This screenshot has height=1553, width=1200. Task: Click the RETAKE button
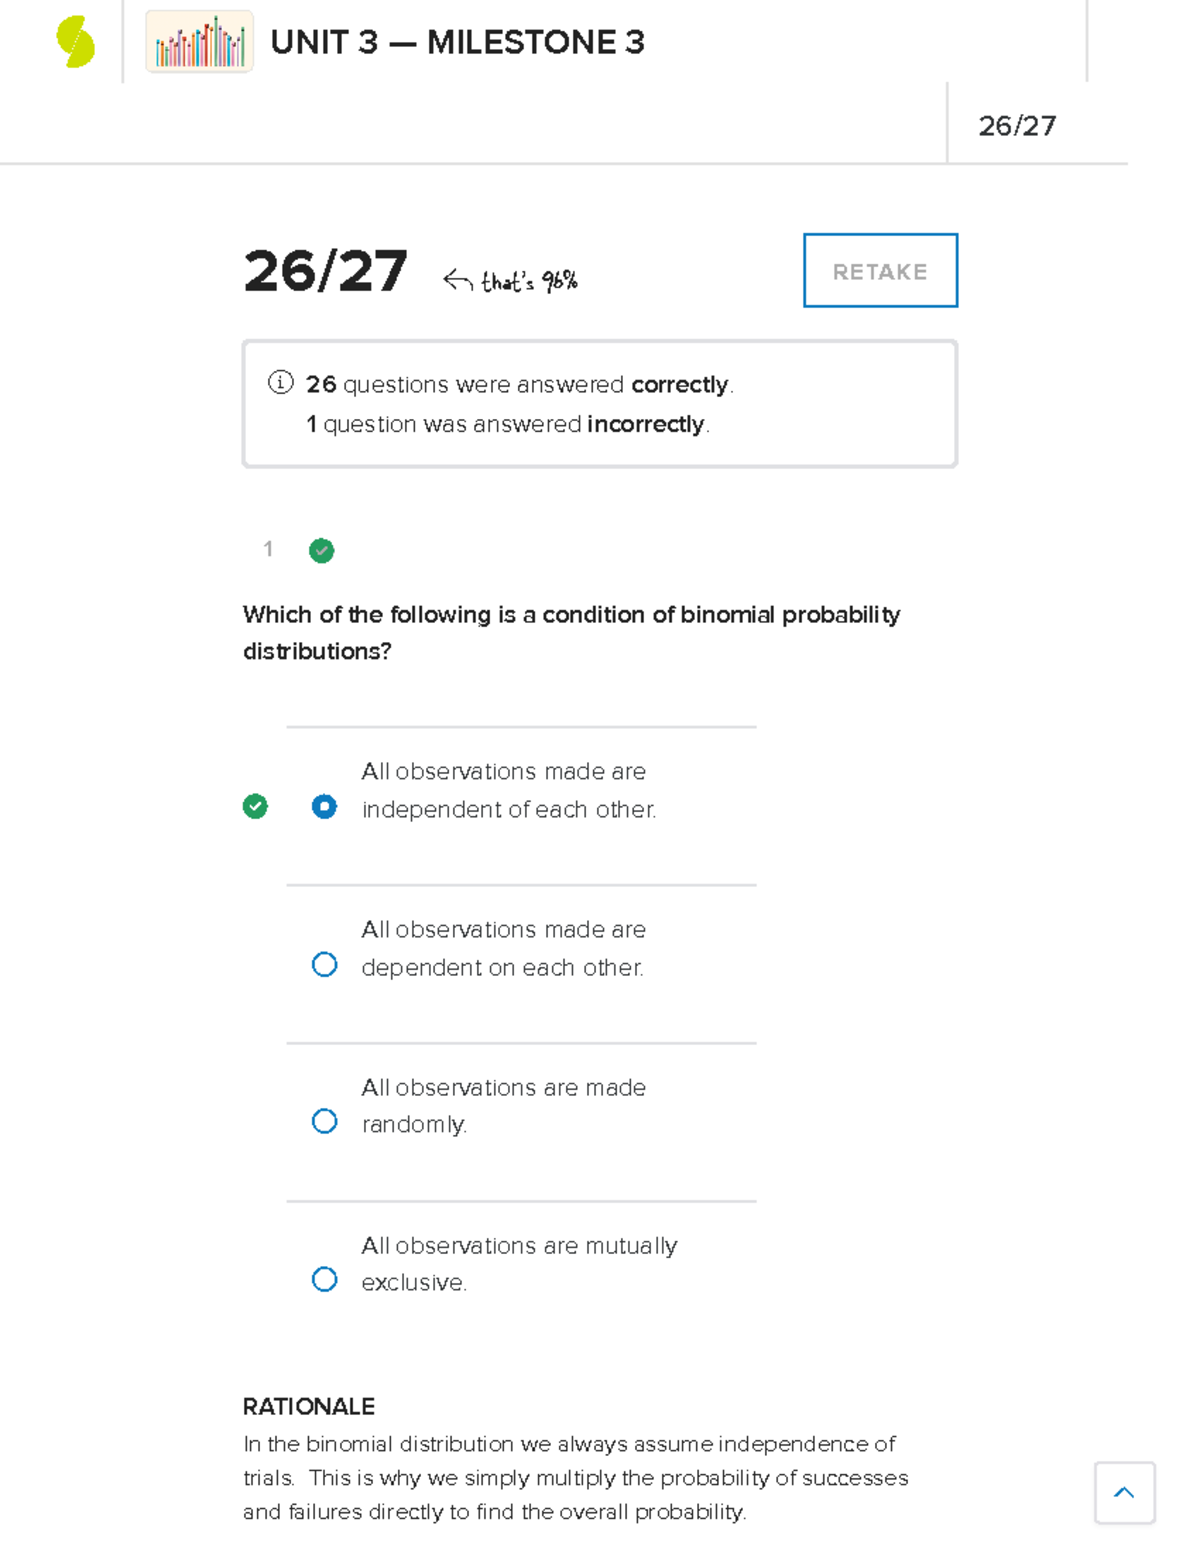click(879, 270)
